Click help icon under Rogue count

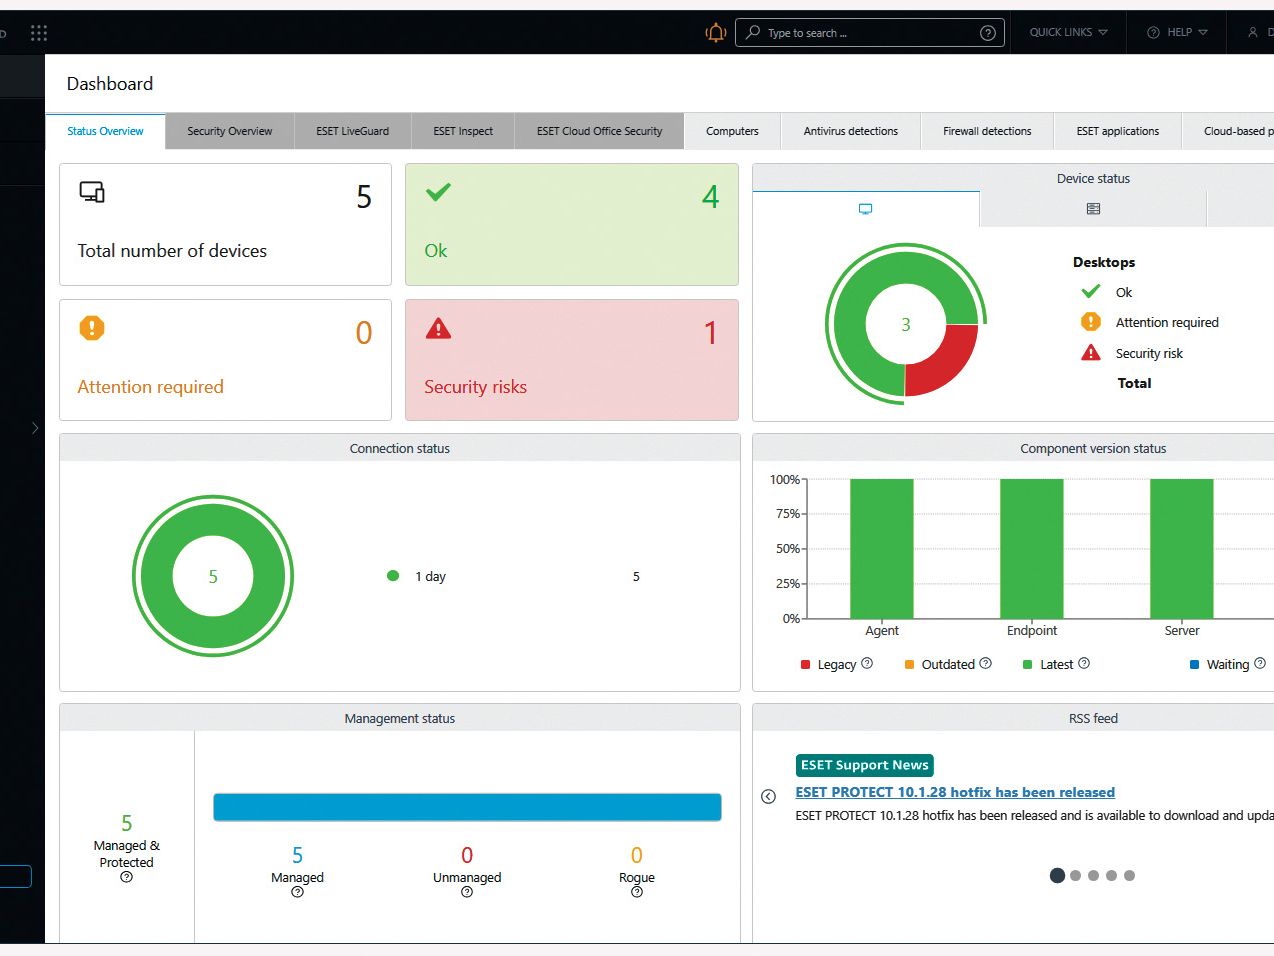click(x=637, y=892)
